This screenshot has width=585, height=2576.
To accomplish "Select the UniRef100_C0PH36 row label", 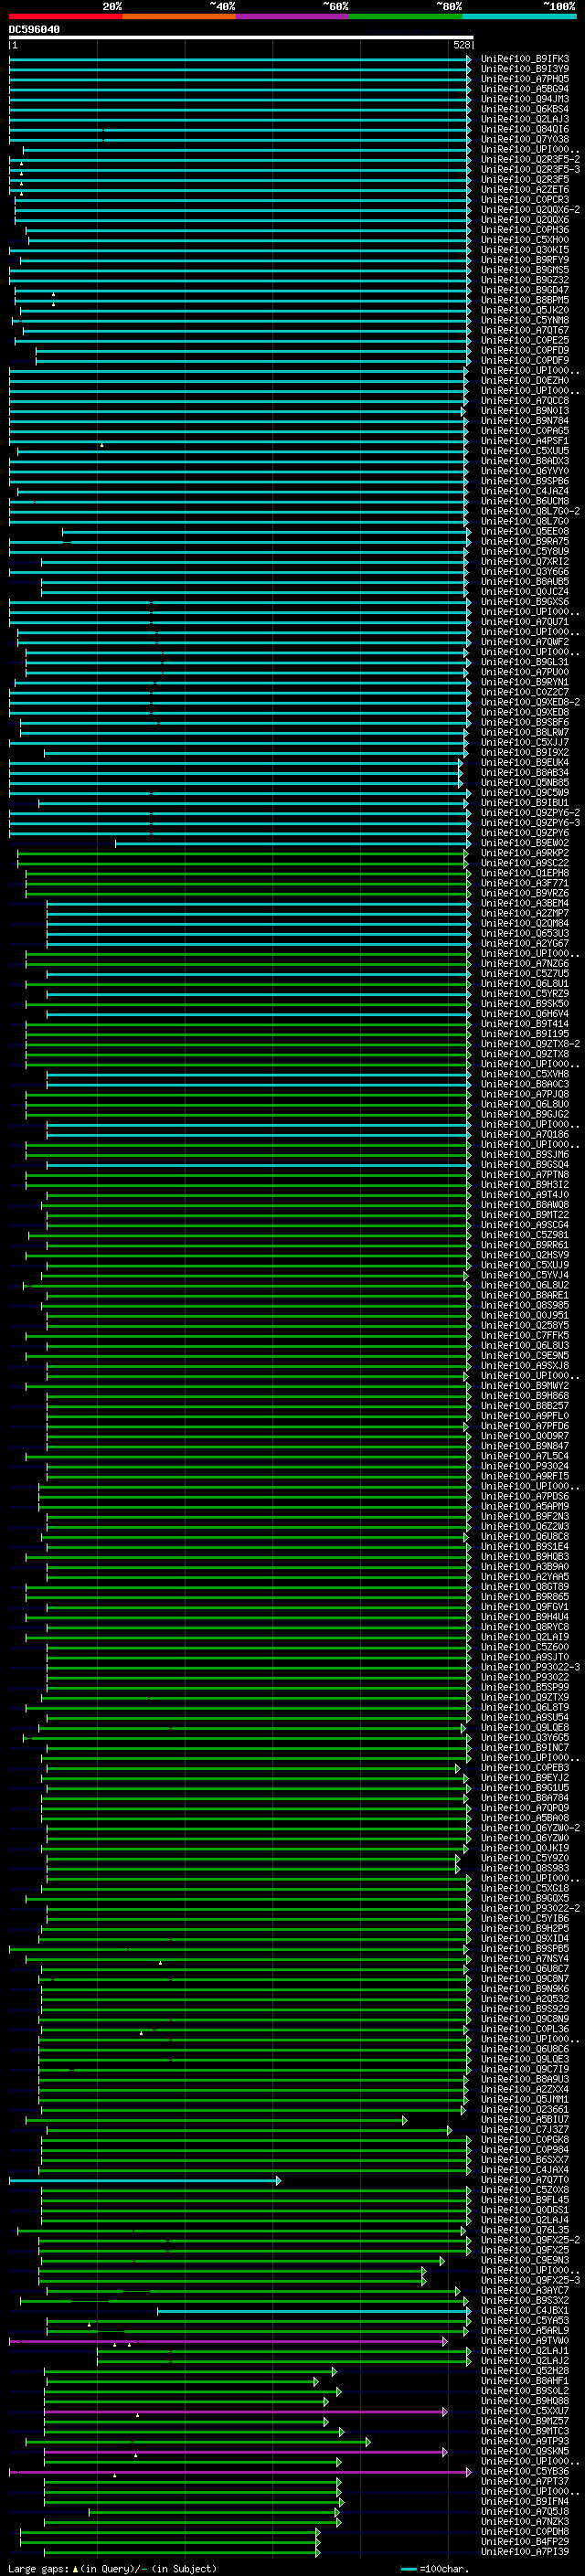I will (x=524, y=230).
